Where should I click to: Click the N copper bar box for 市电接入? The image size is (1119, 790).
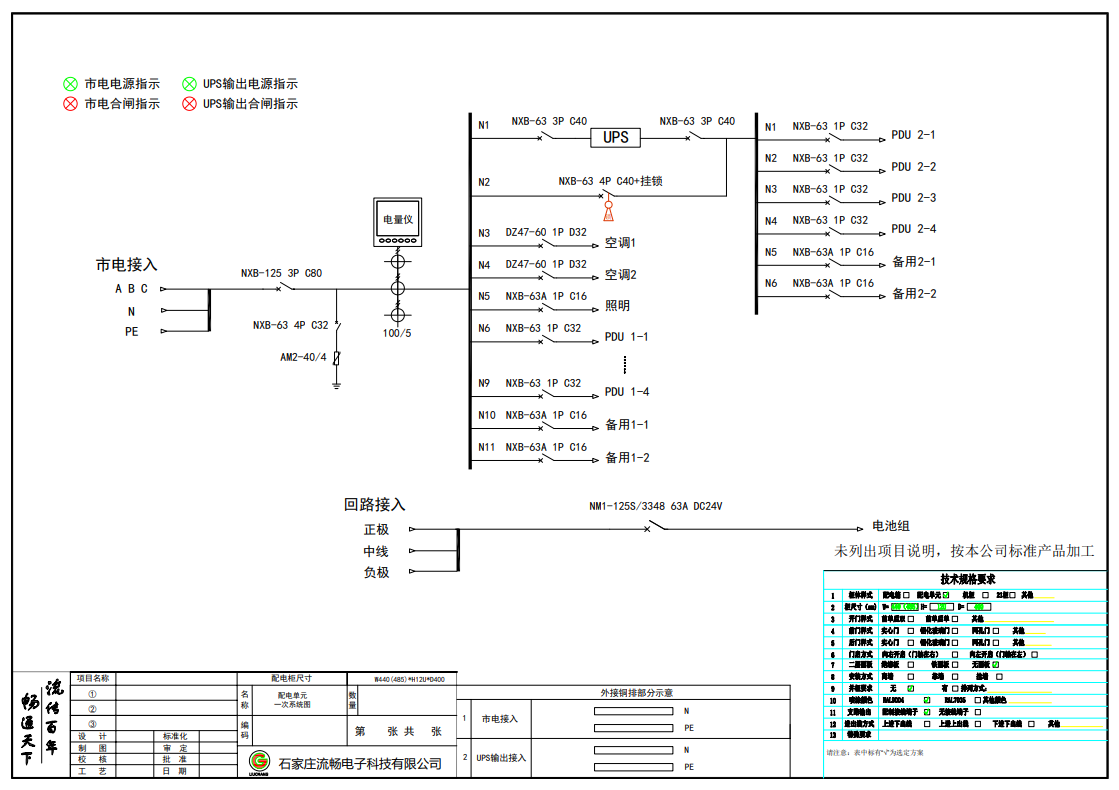pyautogui.click(x=634, y=711)
